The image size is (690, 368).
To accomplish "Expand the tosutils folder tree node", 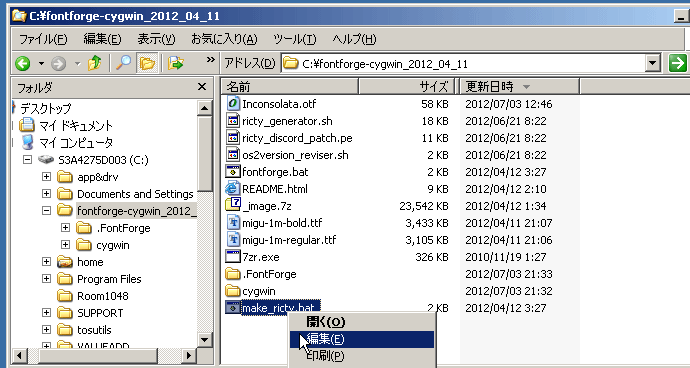I will coord(46,330).
